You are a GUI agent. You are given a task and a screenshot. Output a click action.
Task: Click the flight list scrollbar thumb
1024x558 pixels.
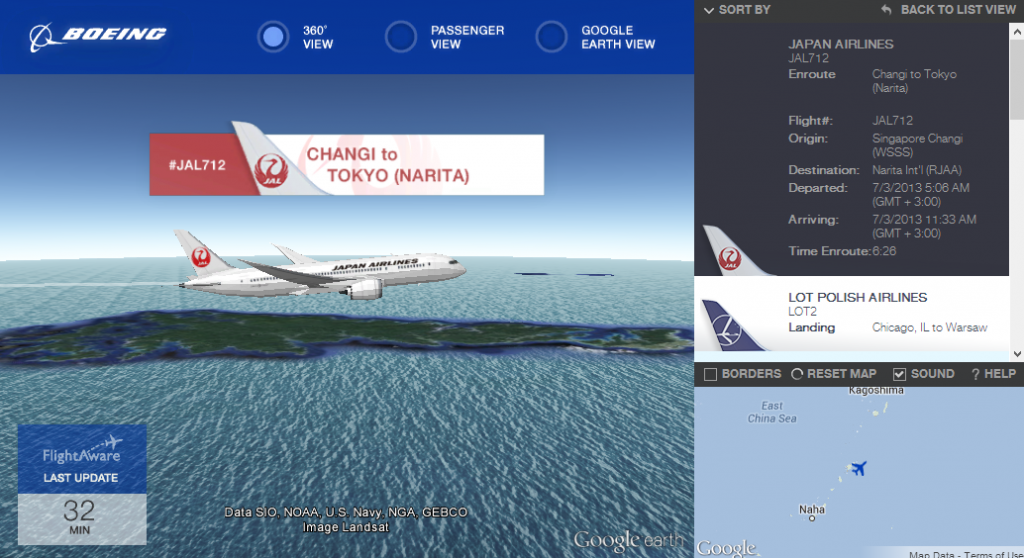click(1017, 79)
